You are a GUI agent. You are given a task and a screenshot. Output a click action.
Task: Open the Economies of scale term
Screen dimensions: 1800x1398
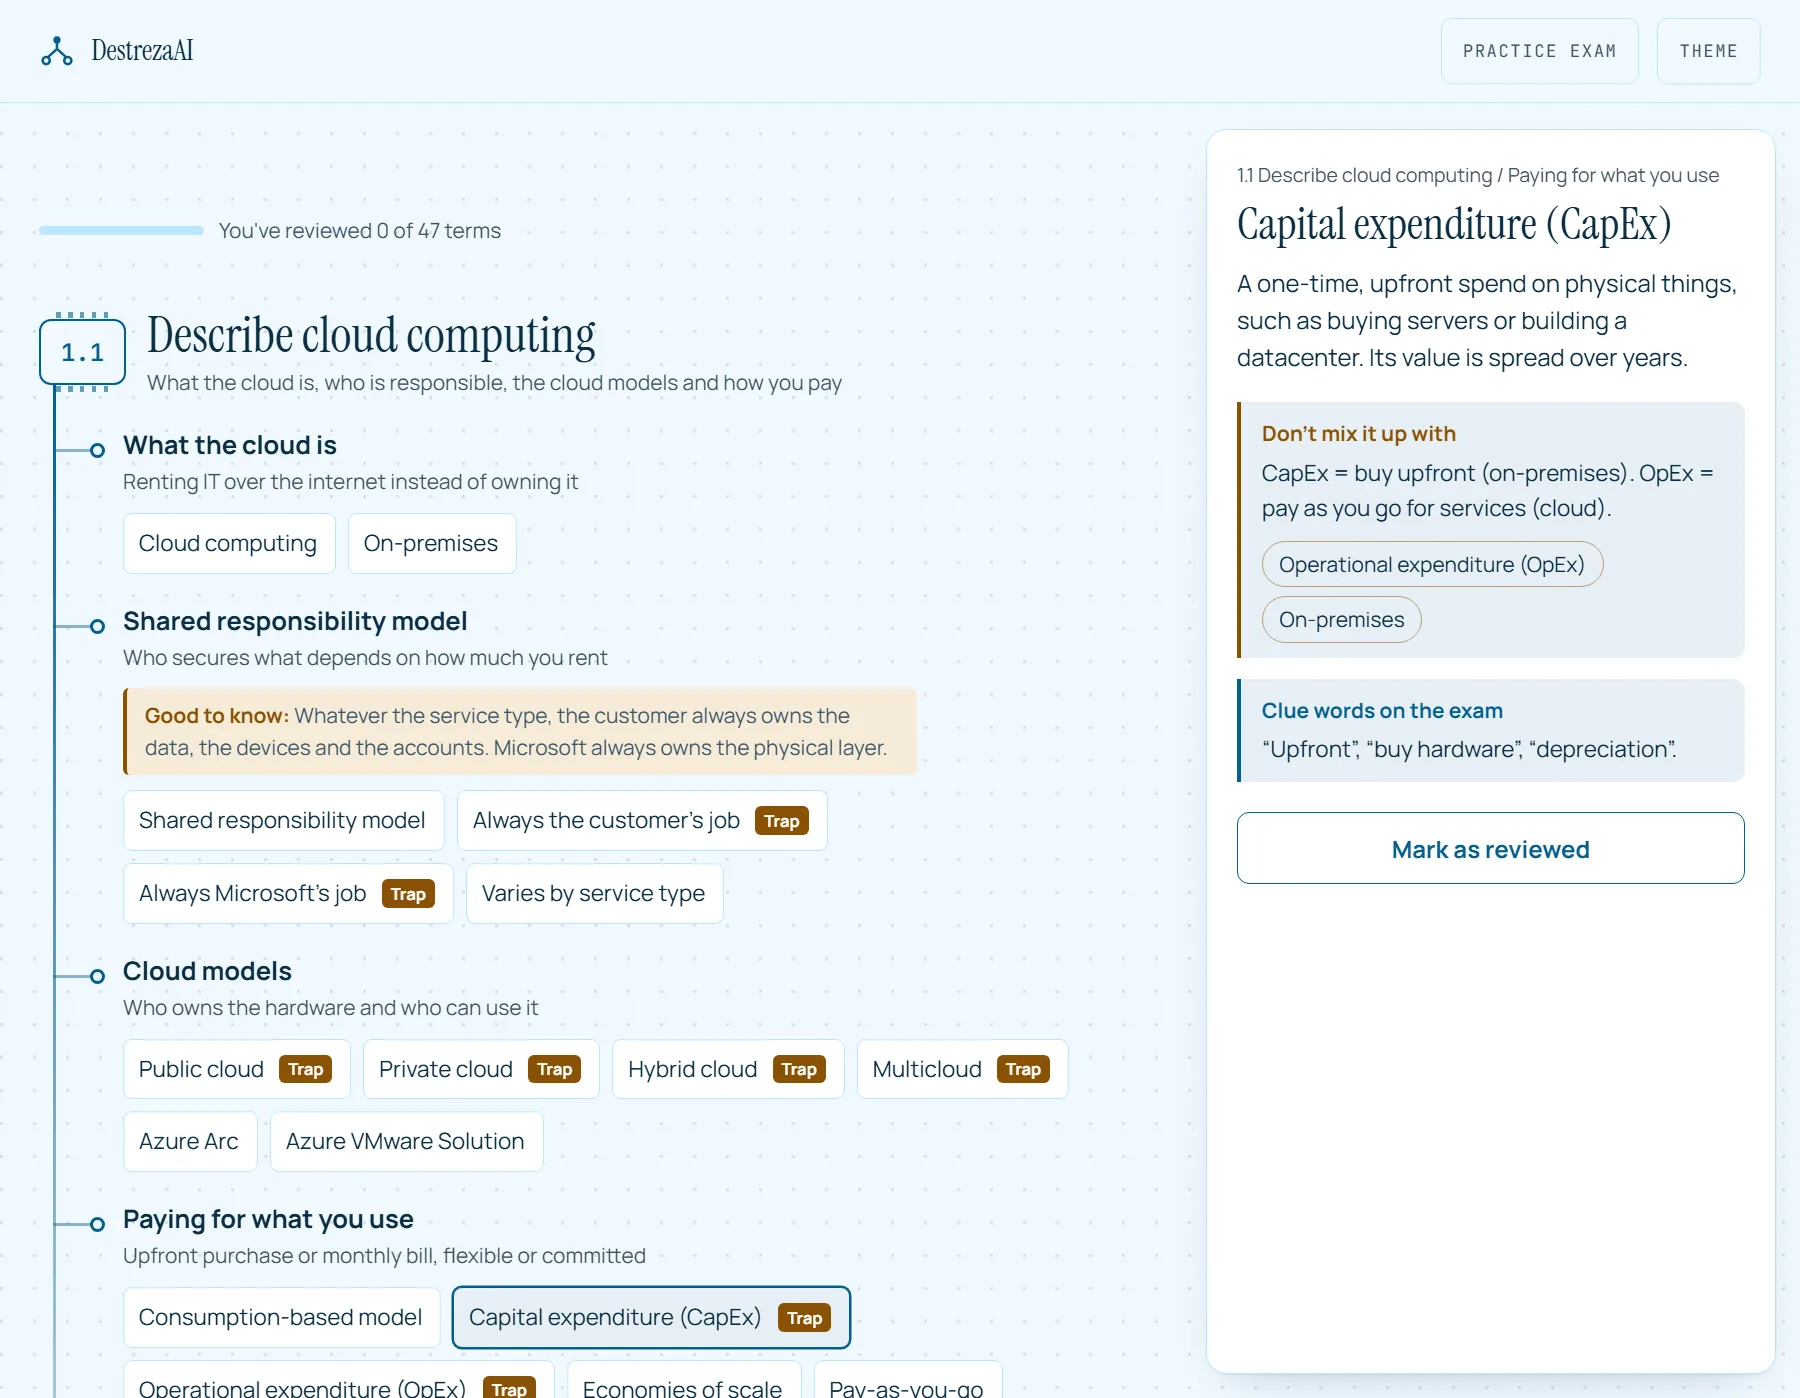tap(683, 1380)
